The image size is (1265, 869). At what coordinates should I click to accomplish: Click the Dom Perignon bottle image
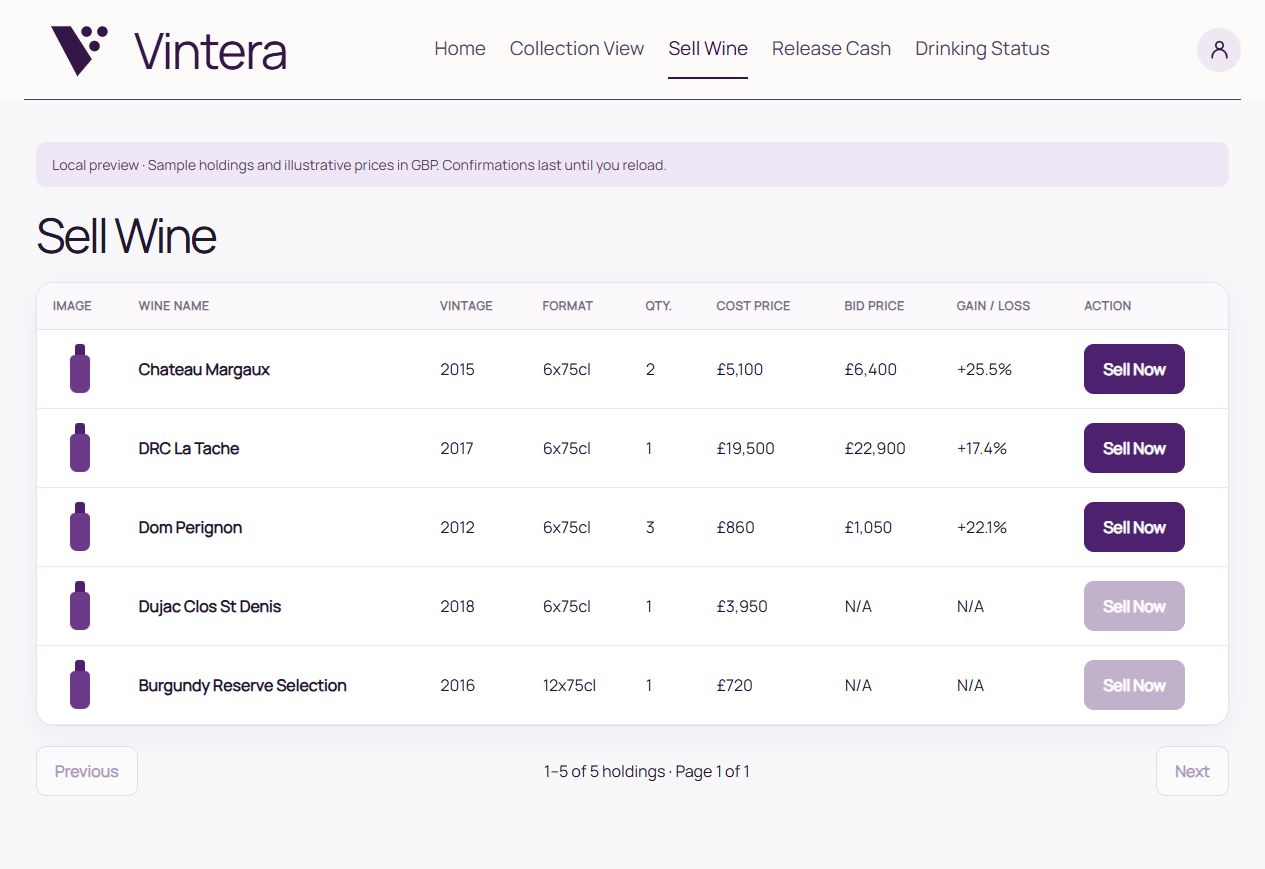80,527
